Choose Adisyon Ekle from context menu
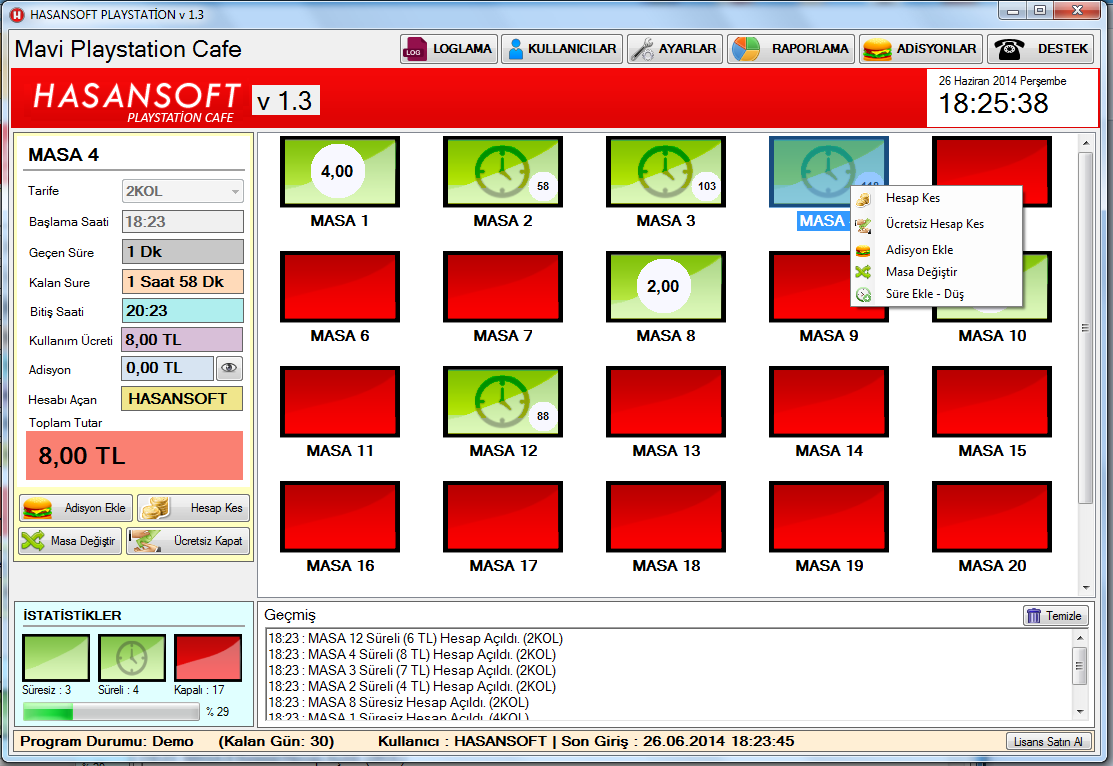 (x=936, y=250)
